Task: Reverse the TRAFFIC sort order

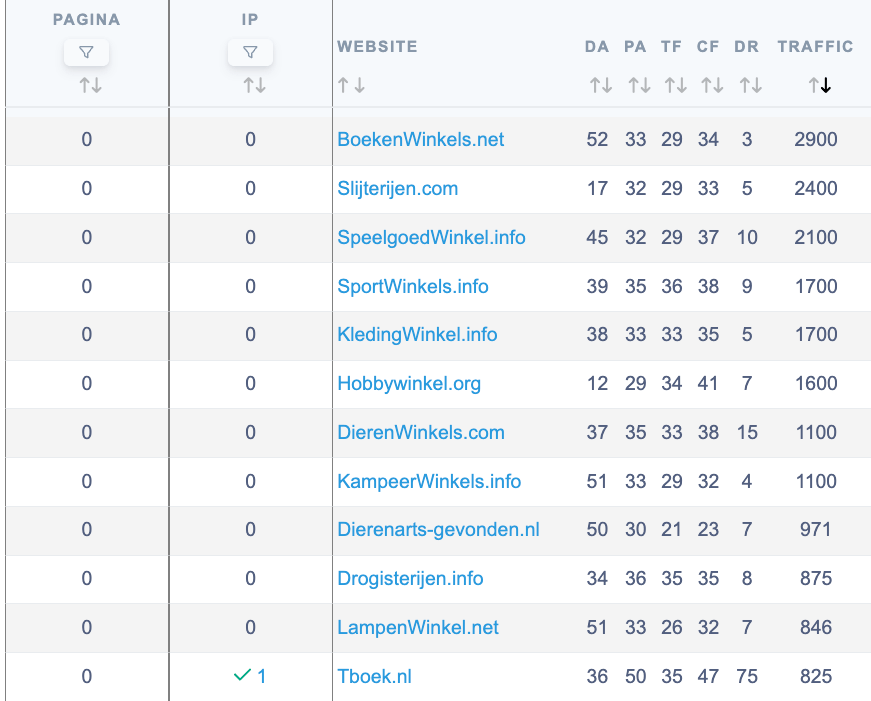Action: [x=820, y=85]
